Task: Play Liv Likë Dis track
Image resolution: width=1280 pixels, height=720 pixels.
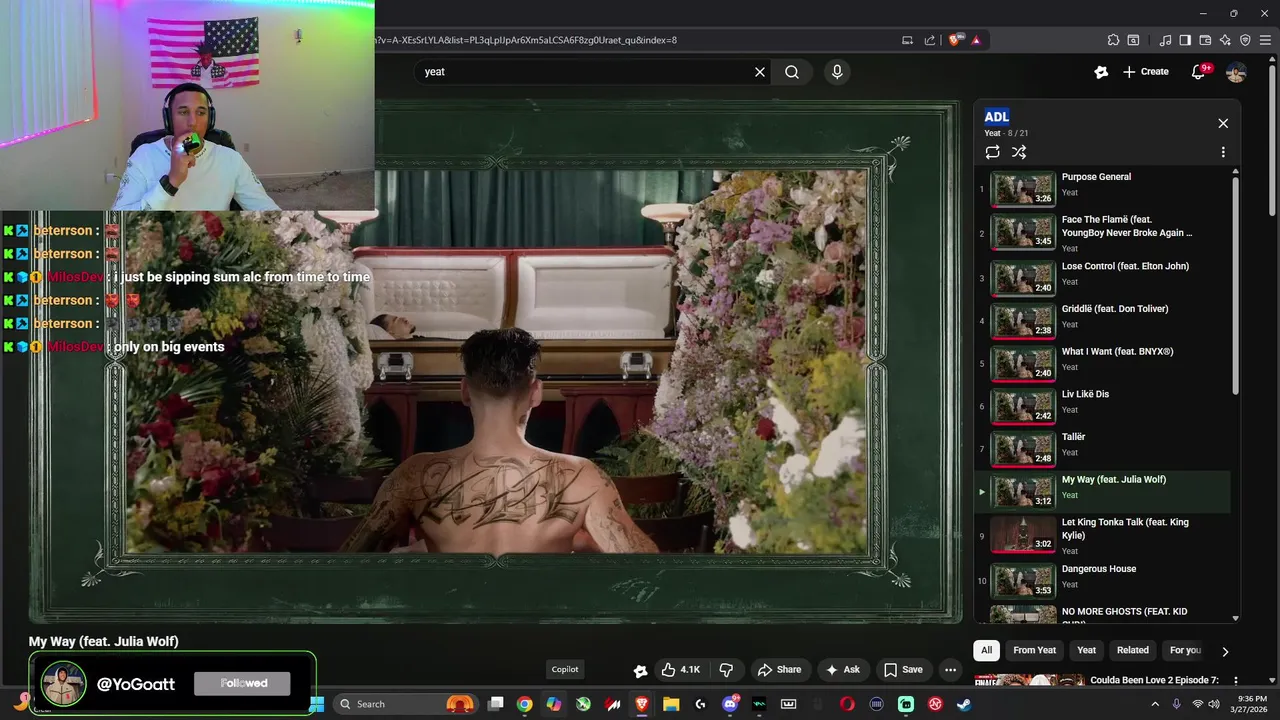Action: [1103, 405]
